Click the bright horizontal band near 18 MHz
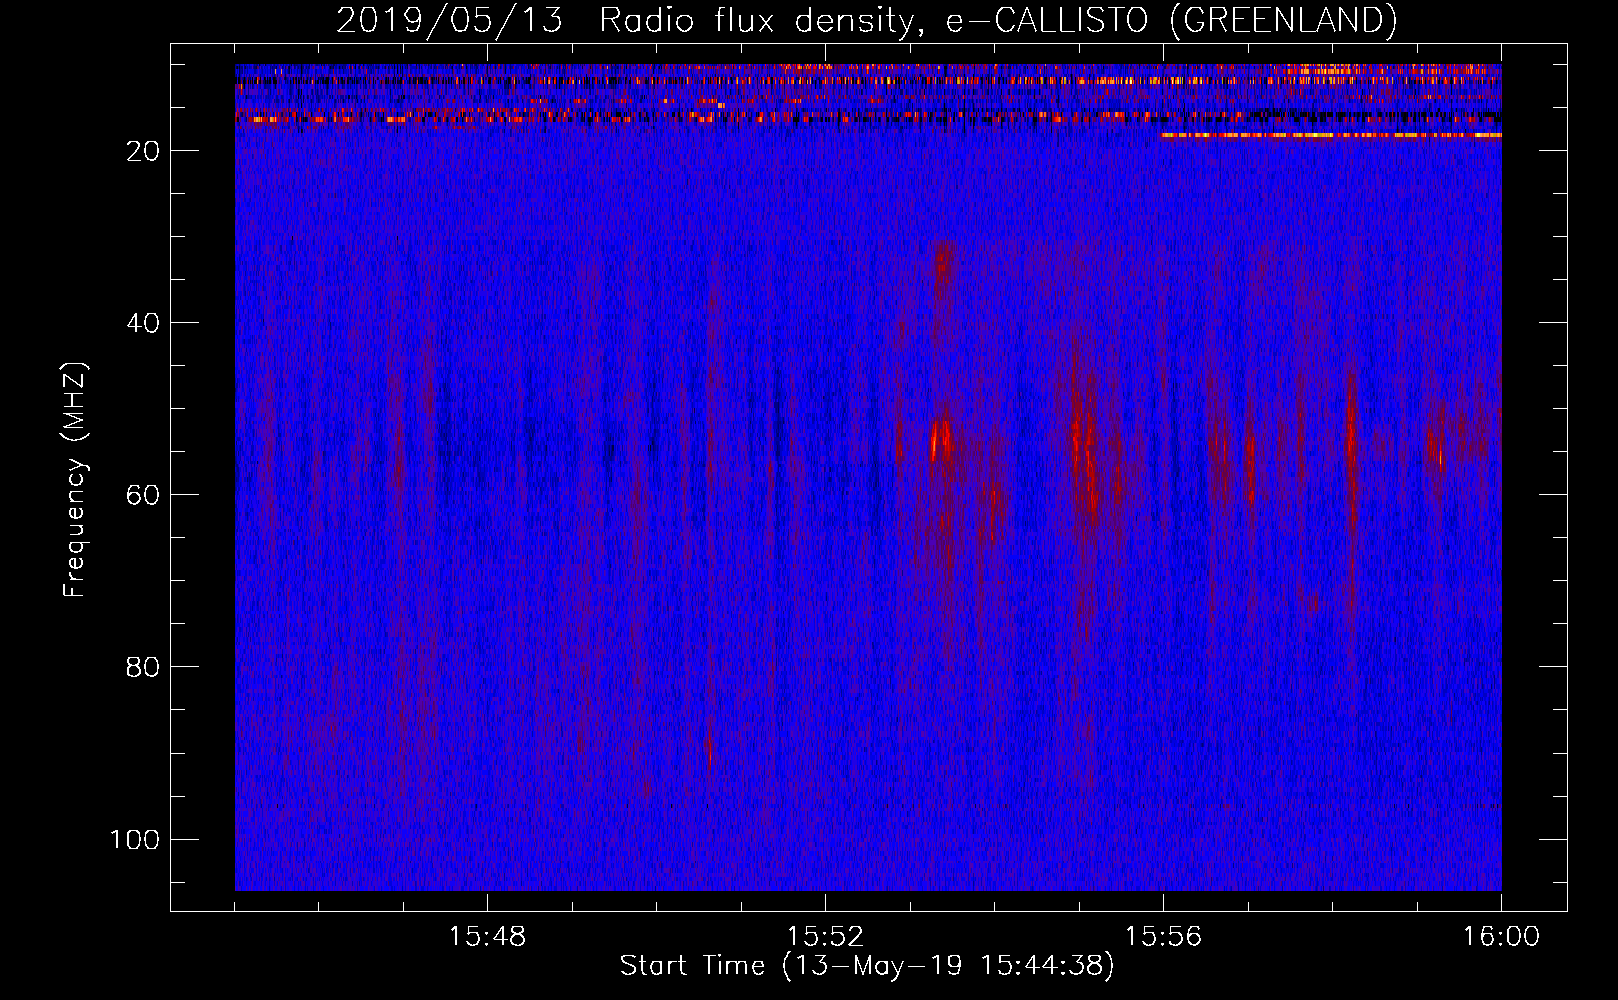The image size is (1618, 1000). click(1331, 135)
